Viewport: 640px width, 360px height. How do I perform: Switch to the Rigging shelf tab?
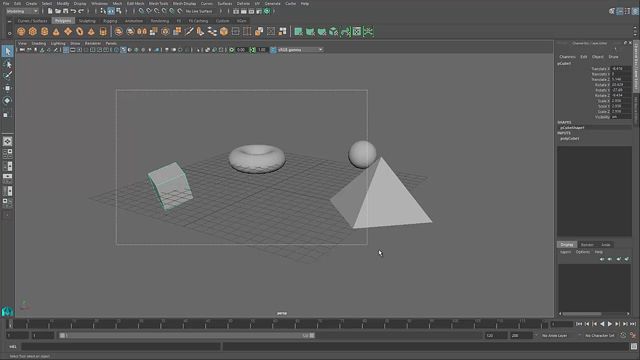point(110,21)
